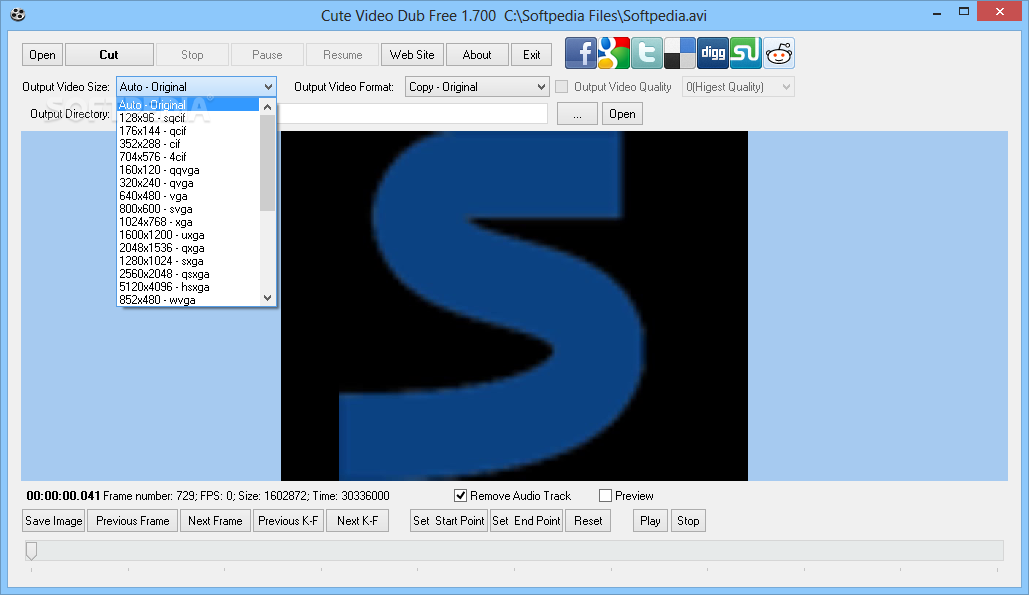Click the size list scroll-down arrow
This screenshot has width=1029, height=595.
(267, 298)
